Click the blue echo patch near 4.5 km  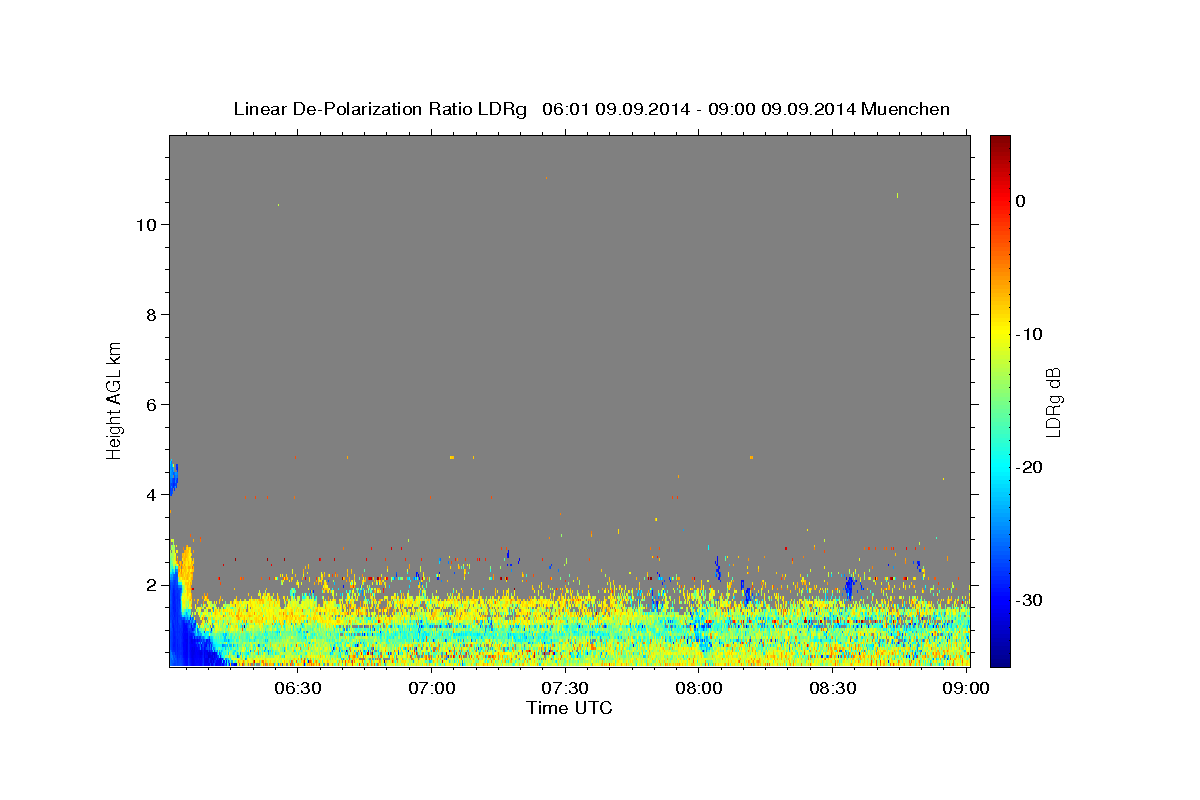point(173,478)
